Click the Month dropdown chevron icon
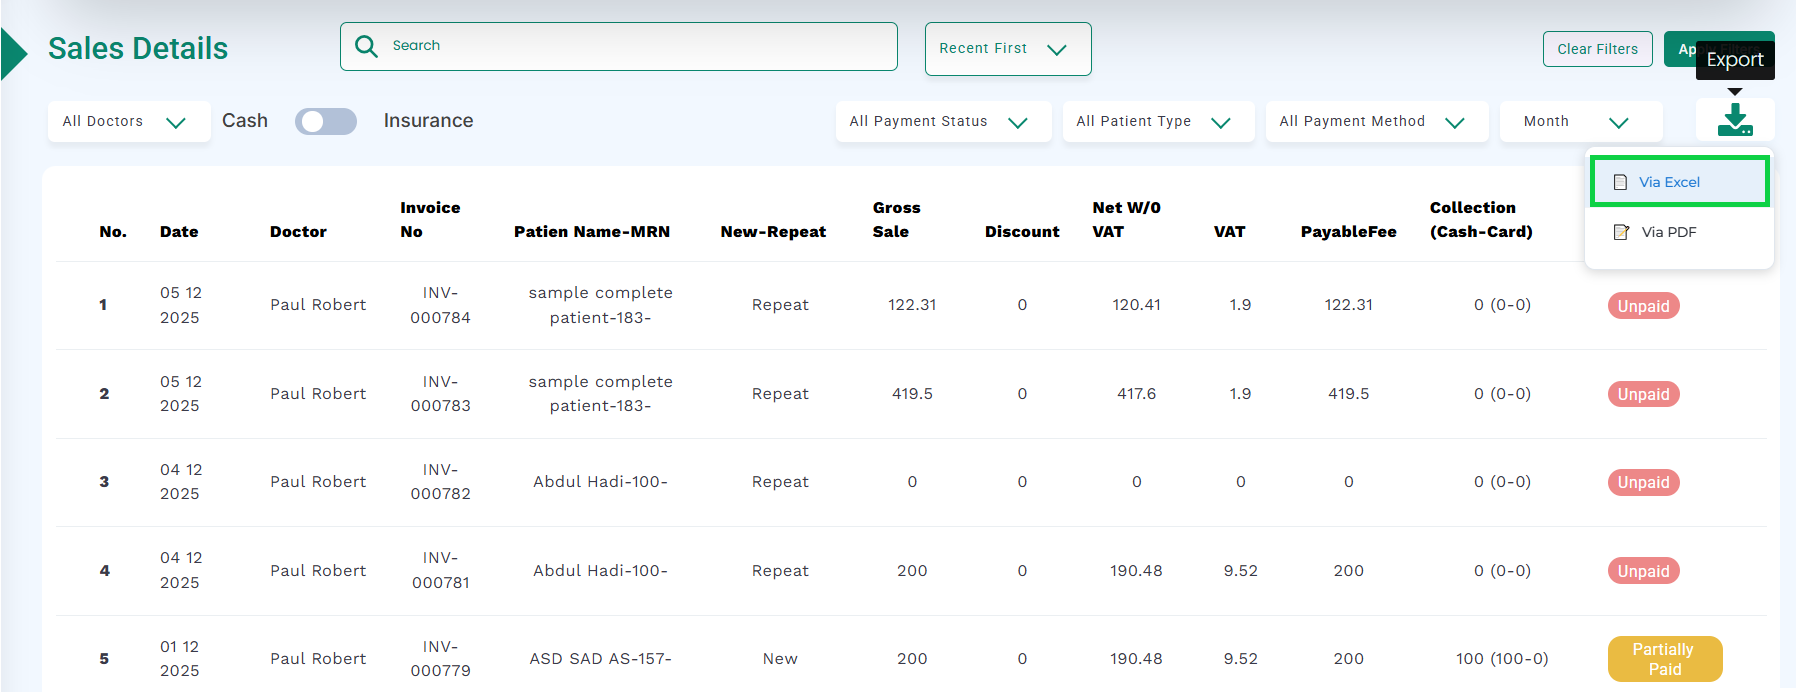This screenshot has height=692, width=1796. 1618,122
